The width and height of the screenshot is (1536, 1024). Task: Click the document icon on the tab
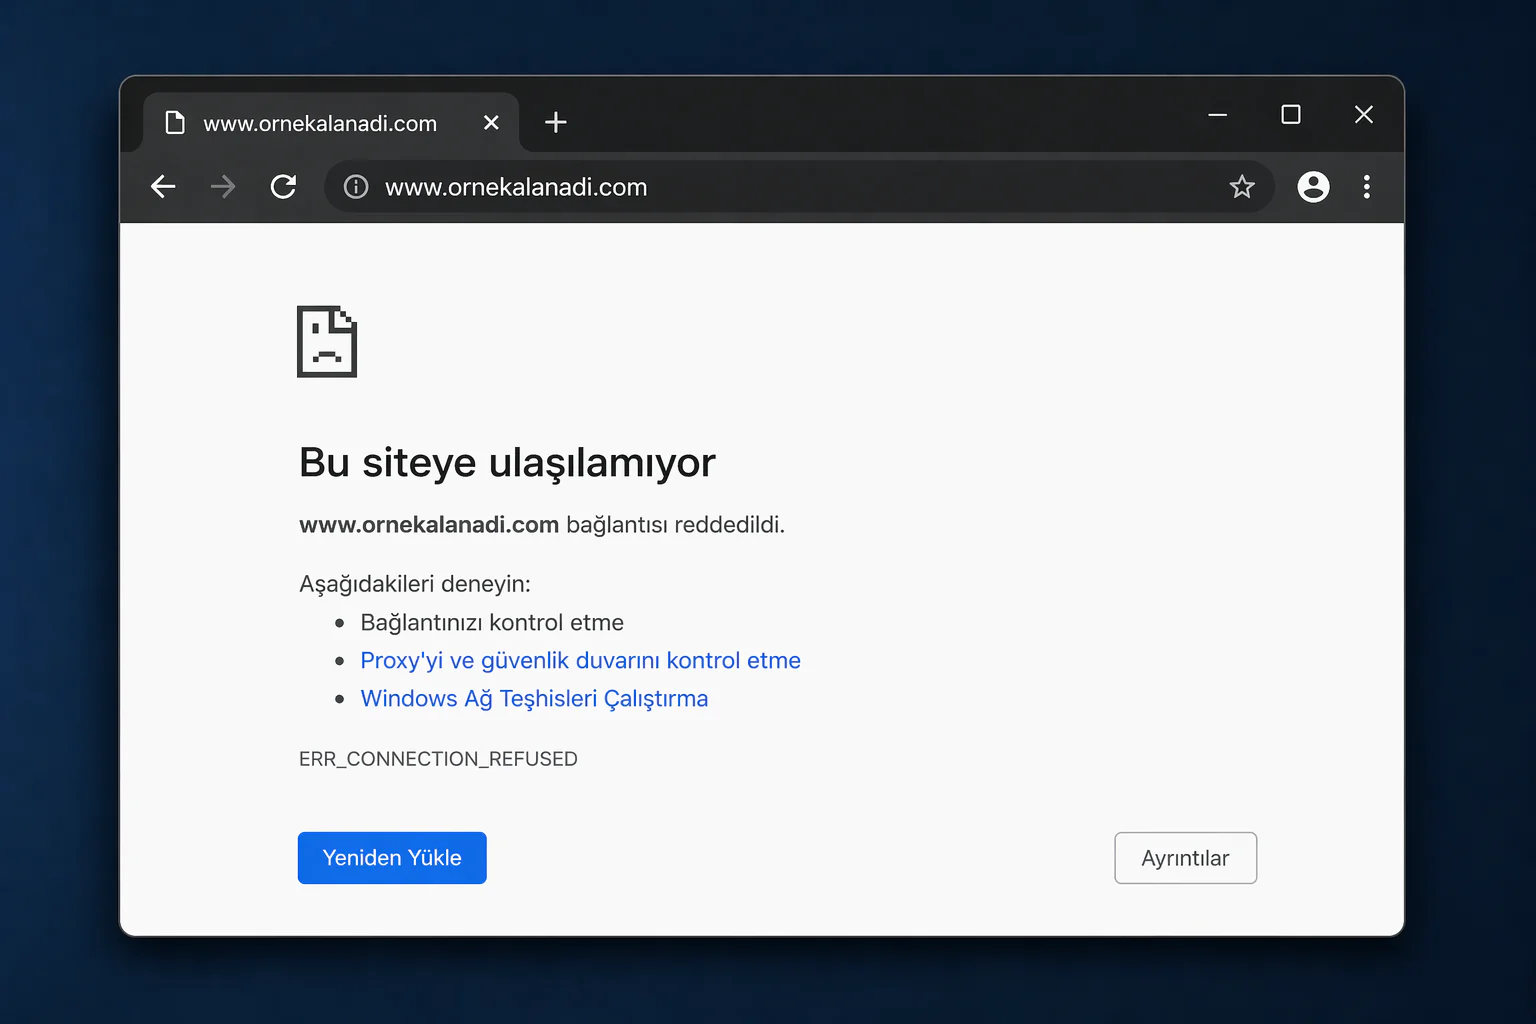175,122
